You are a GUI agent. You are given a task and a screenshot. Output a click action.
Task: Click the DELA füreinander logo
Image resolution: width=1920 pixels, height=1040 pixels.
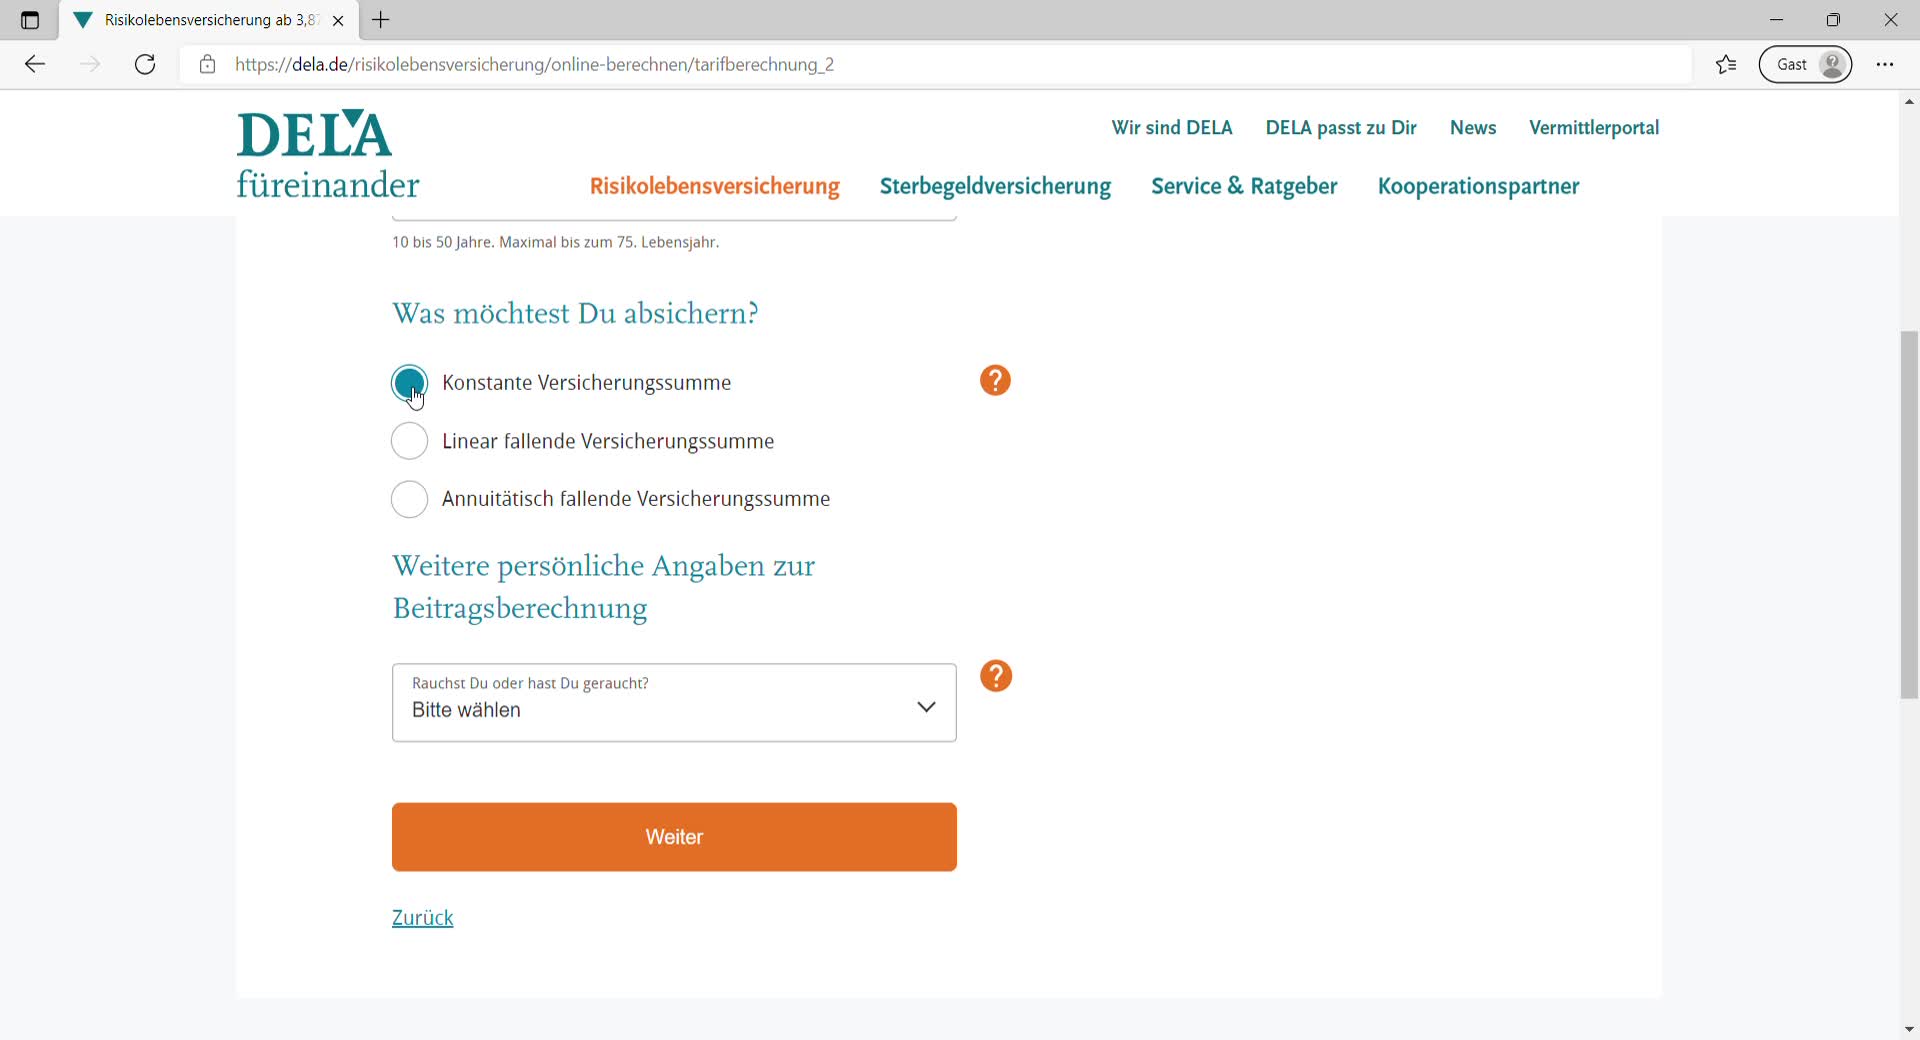click(x=327, y=155)
